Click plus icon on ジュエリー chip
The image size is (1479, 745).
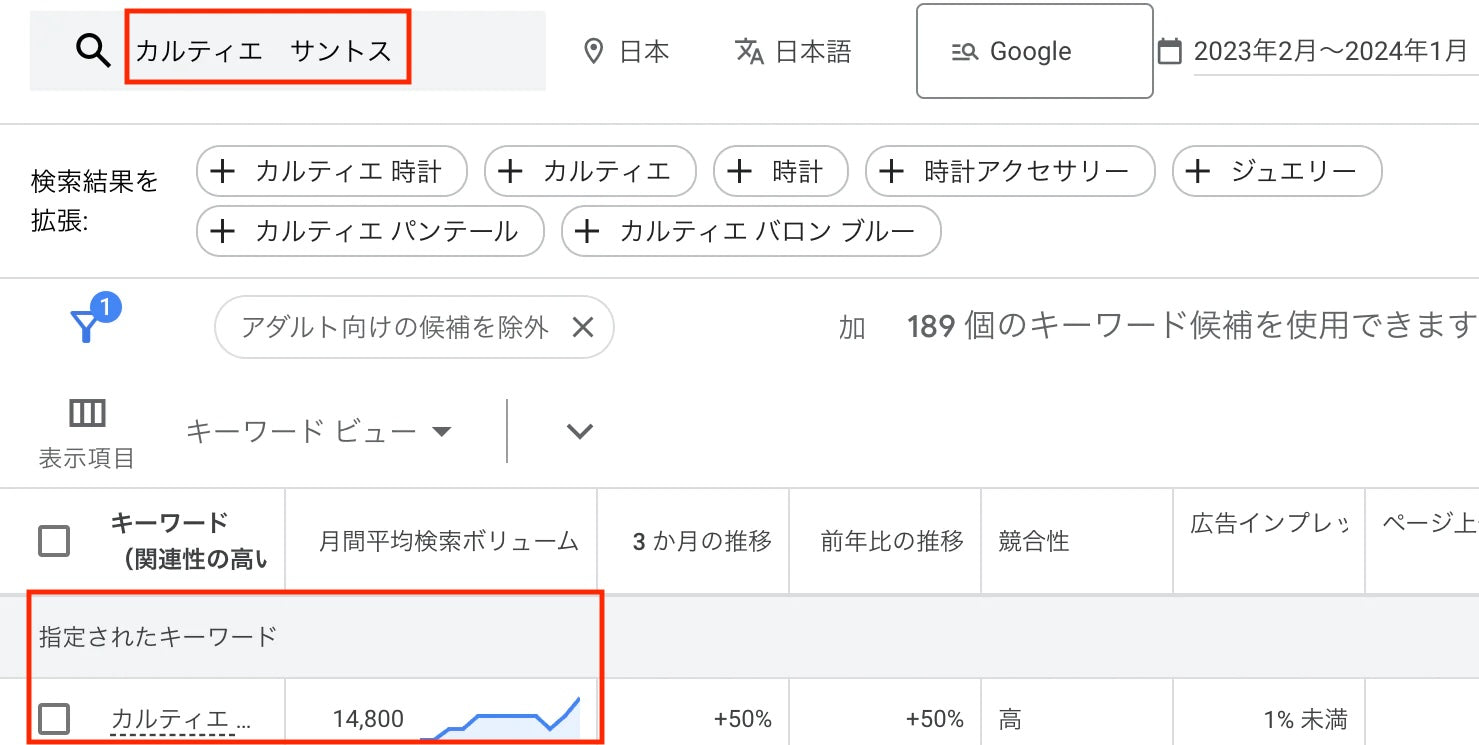[1198, 172]
